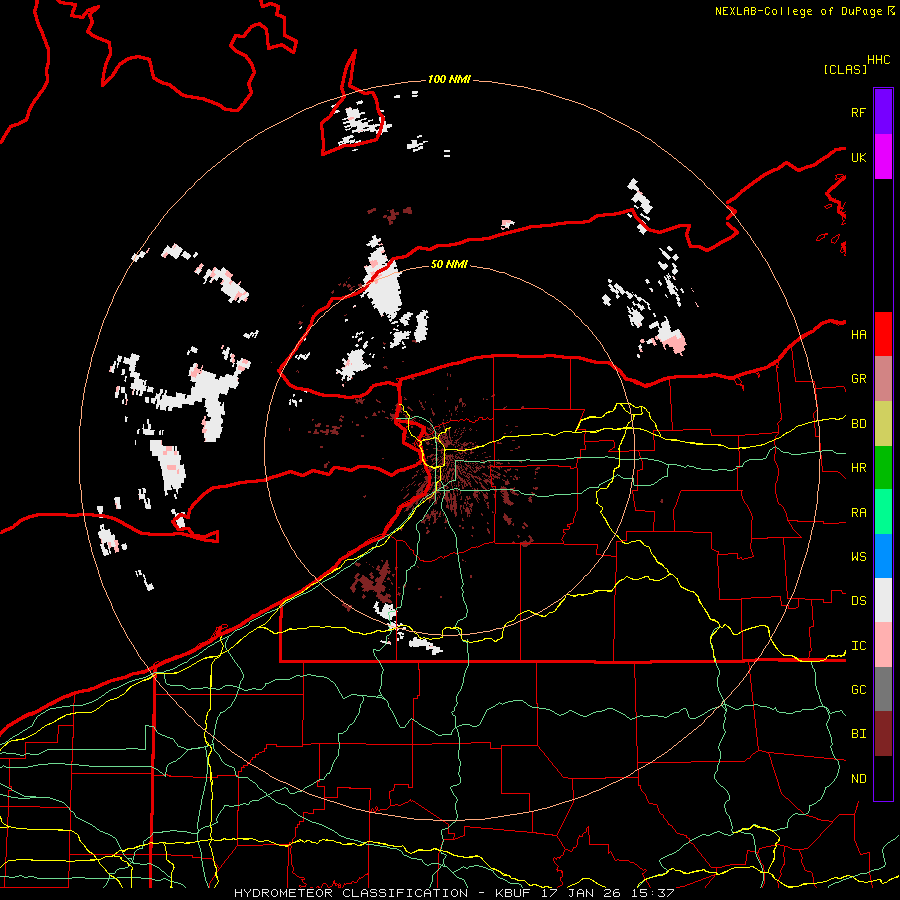Click the HHC product label

(878, 60)
